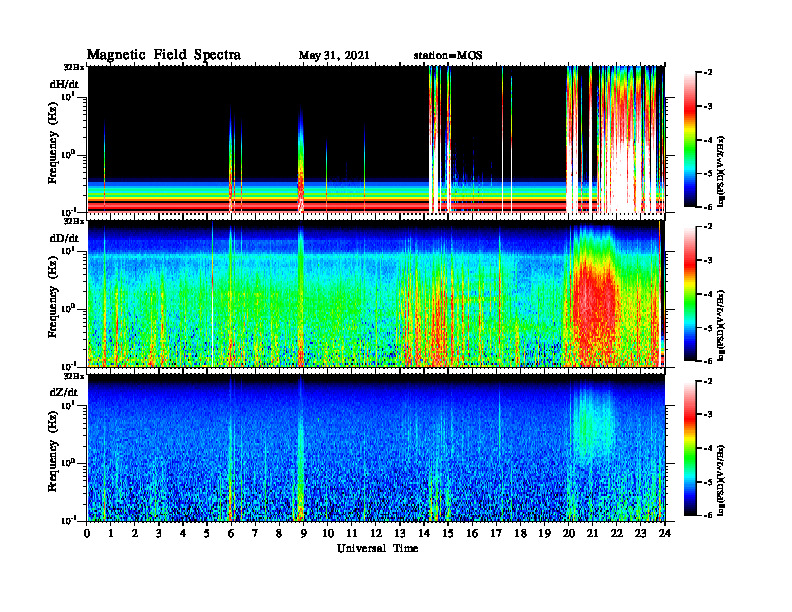Click hour 12 on the time axis
The width and height of the screenshot is (792, 612).
pyautogui.click(x=376, y=533)
